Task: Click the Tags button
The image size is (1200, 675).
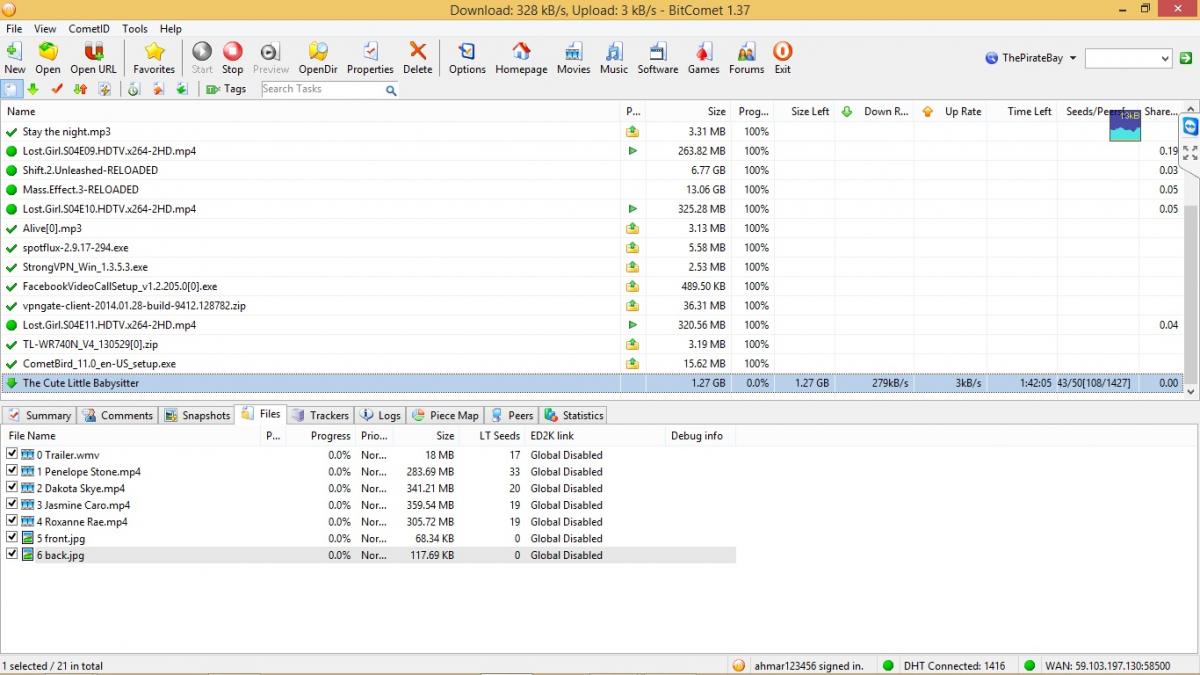Action: coord(226,89)
